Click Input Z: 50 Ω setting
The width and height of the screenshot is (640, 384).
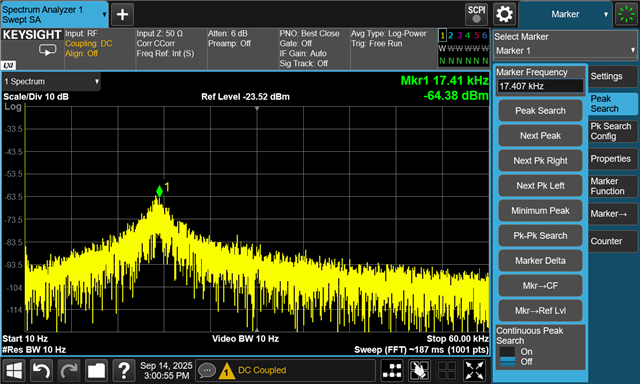(159, 34)
